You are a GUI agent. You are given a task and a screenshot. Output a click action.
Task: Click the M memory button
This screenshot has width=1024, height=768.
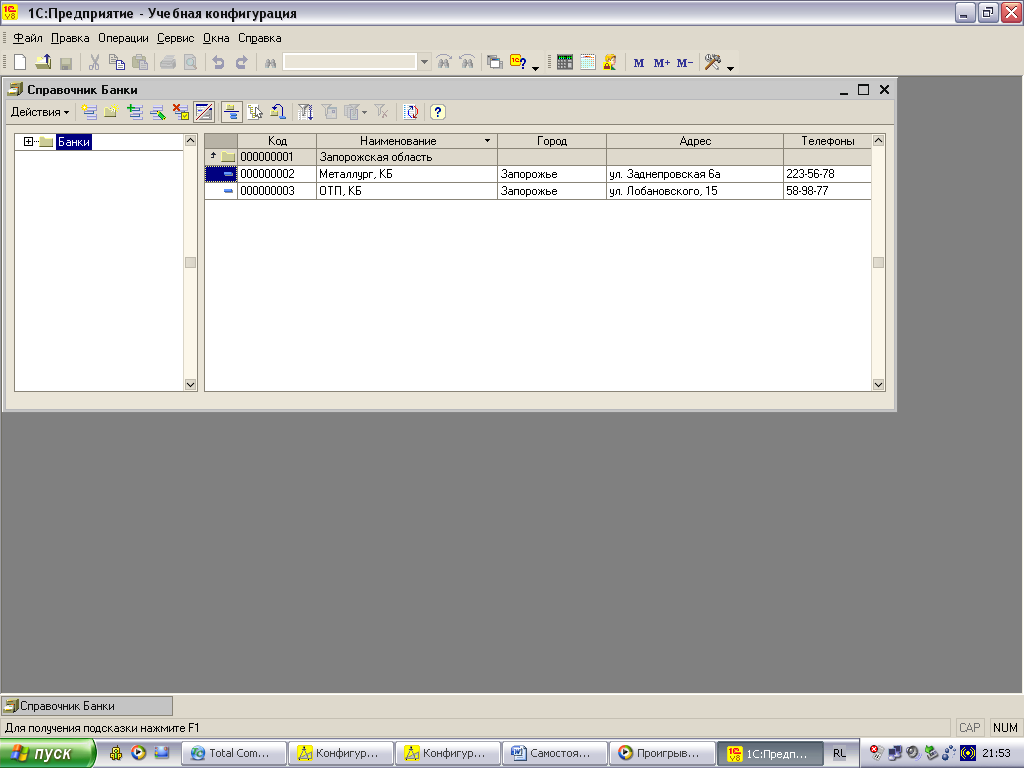point(639,63)
